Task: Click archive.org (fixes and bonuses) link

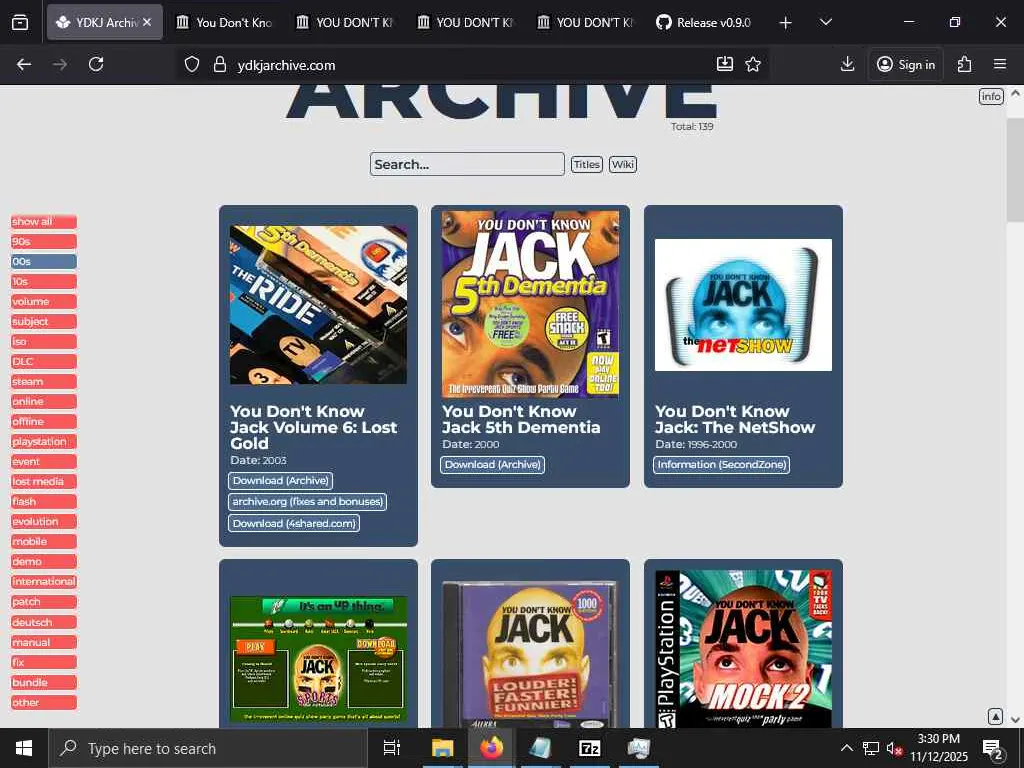Action: pyautogui.click(x=308, y=502)
